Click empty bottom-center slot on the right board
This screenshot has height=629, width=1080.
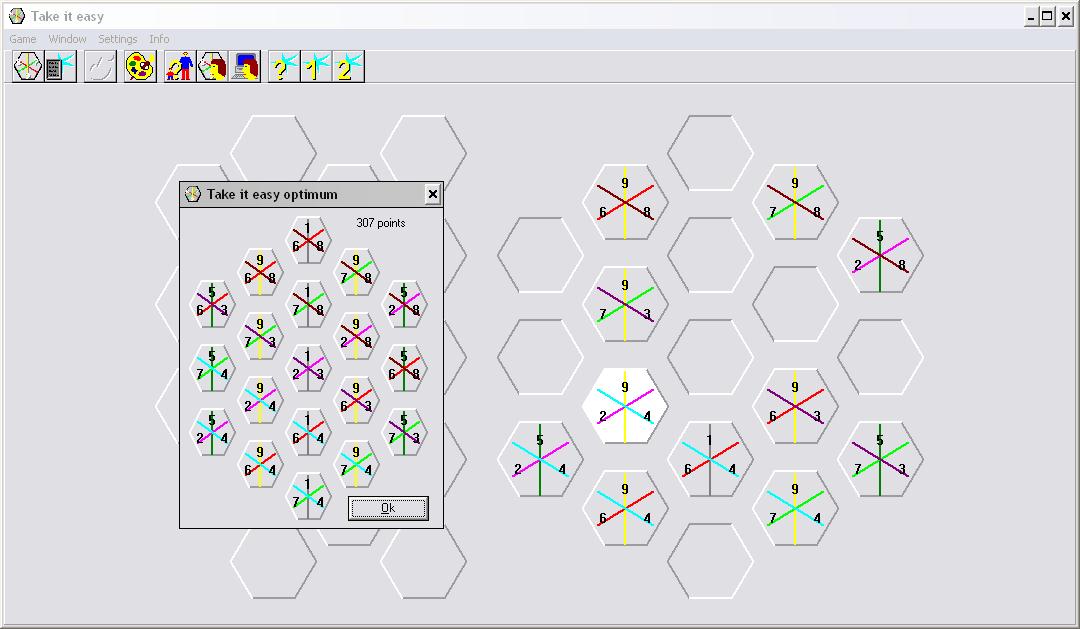point(710,561)
